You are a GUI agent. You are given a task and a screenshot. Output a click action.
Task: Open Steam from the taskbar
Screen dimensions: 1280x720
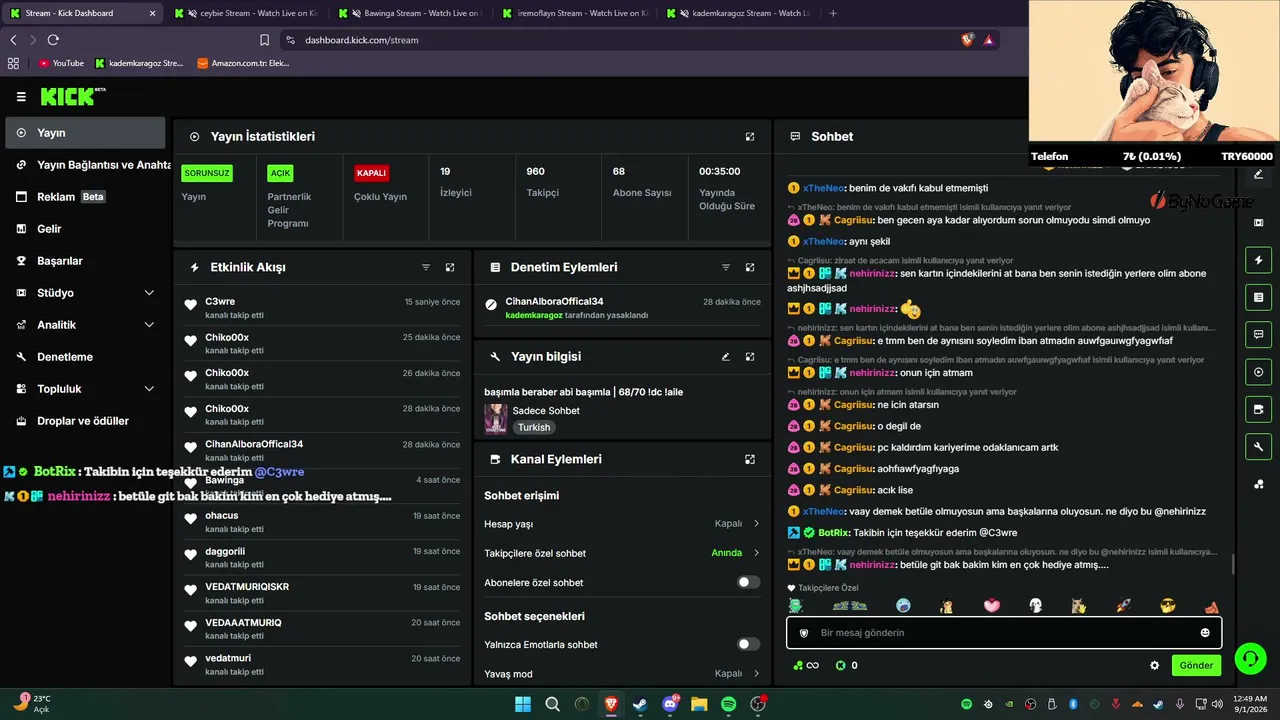point(640,704)
